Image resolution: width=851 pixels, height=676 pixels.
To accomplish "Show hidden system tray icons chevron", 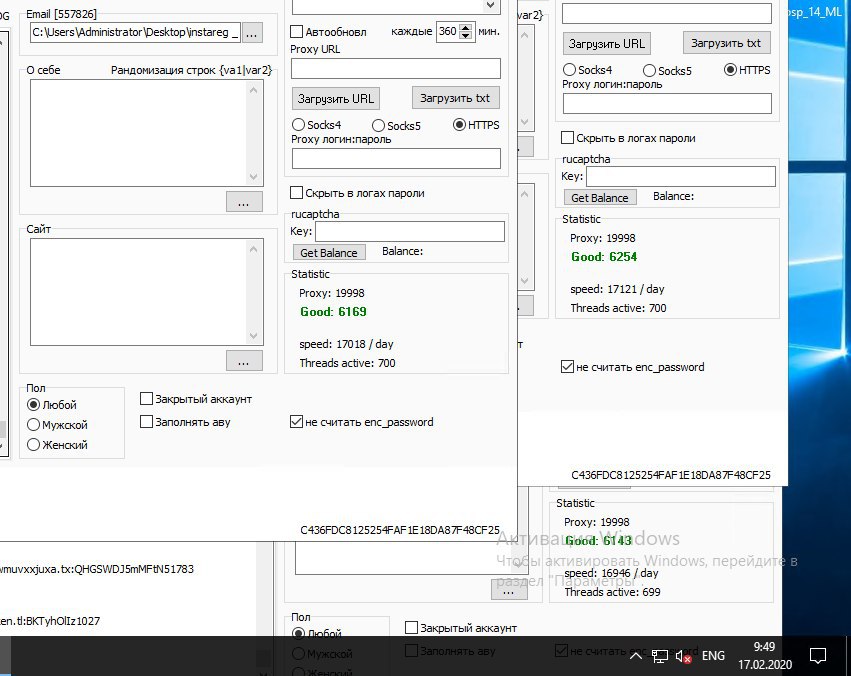I will 636,657.
